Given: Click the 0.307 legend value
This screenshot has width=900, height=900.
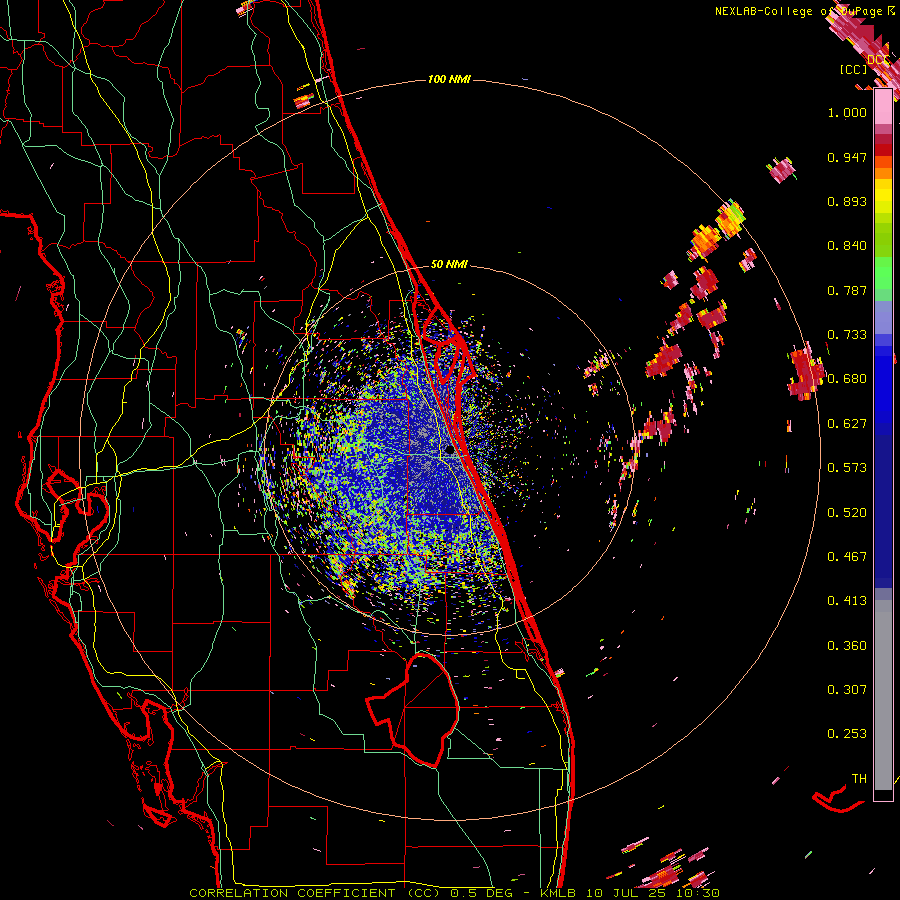Looking at the screenshot, I should click(847, 690).
